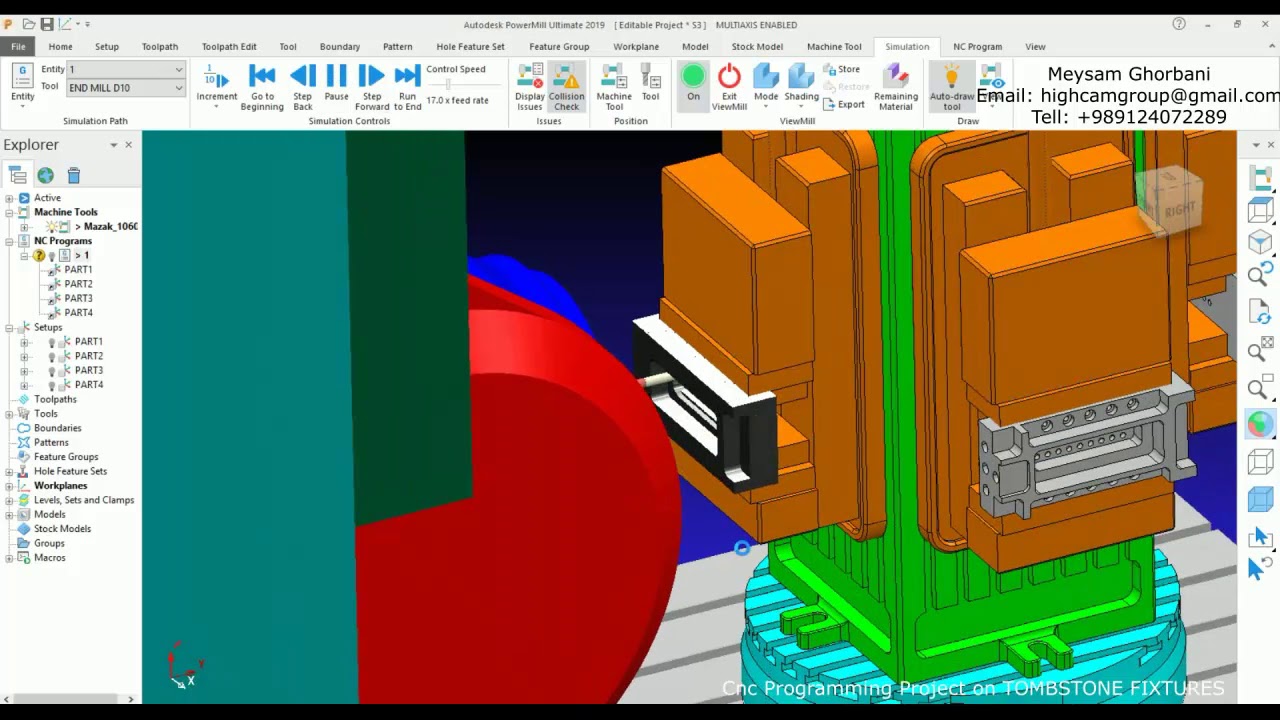This screenshot has height=720, width=1280.
Task: Open the Stock Model tab
Action: [x=757, y=46]
